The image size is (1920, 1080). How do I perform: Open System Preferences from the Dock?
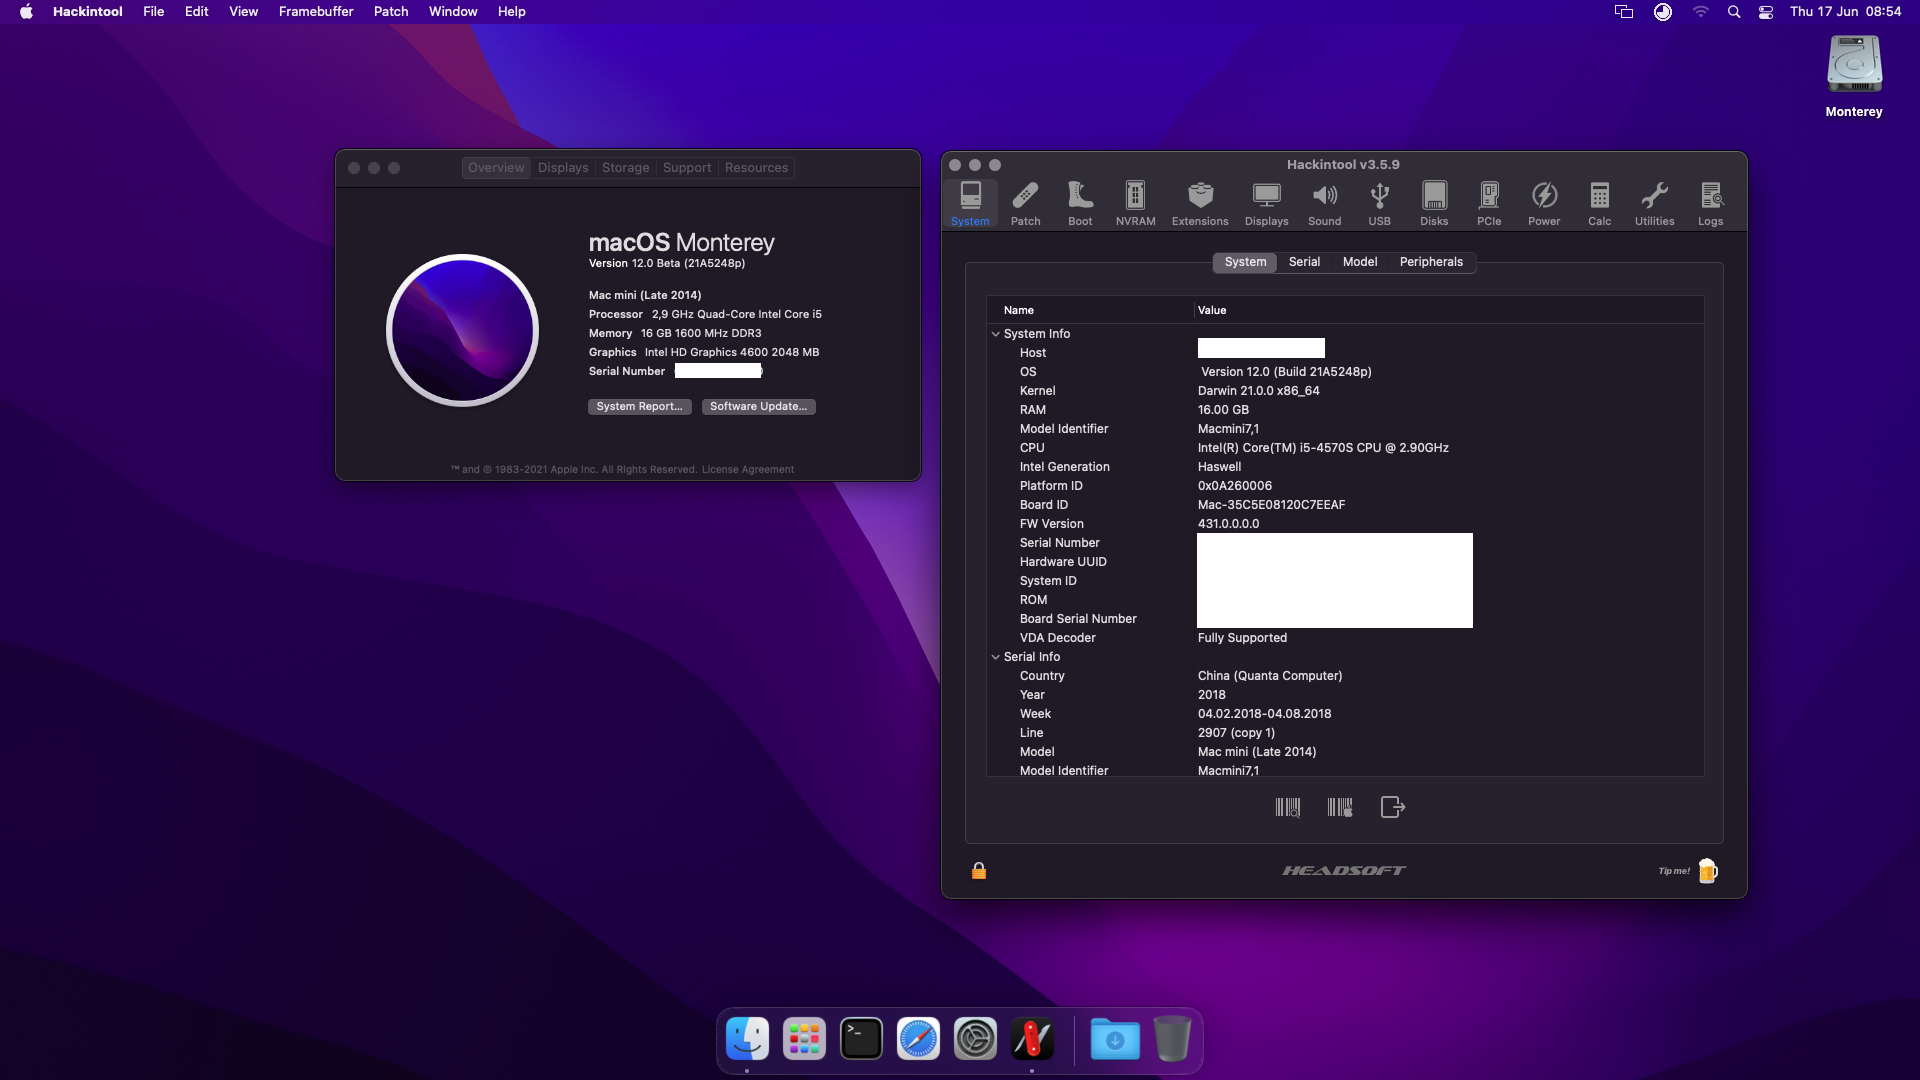pyautogui.click(x=975, y=1039)
